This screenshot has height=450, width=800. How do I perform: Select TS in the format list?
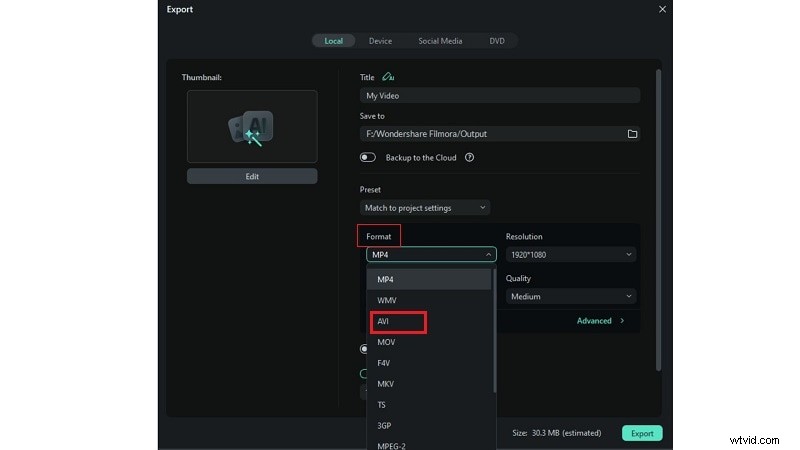click(x=429, y=405)
